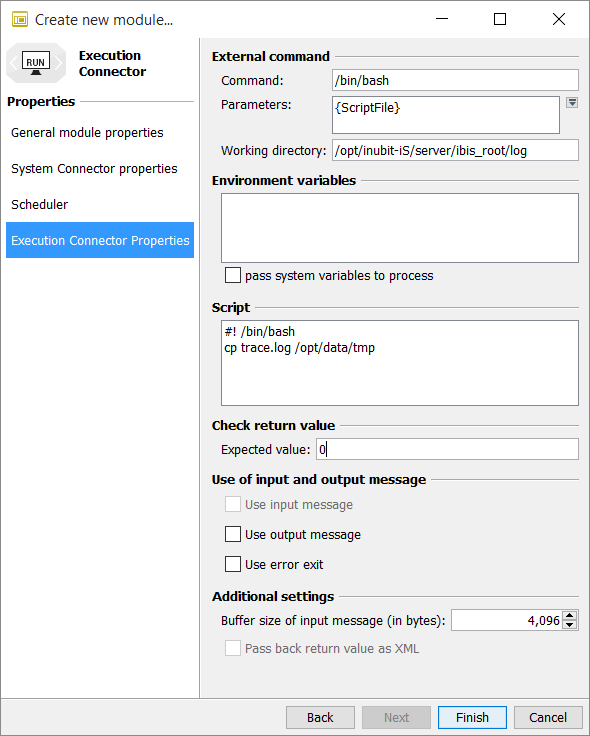590x736 pixels.
Task: Increase buffer size with up arrow
Action: point(570,616)
